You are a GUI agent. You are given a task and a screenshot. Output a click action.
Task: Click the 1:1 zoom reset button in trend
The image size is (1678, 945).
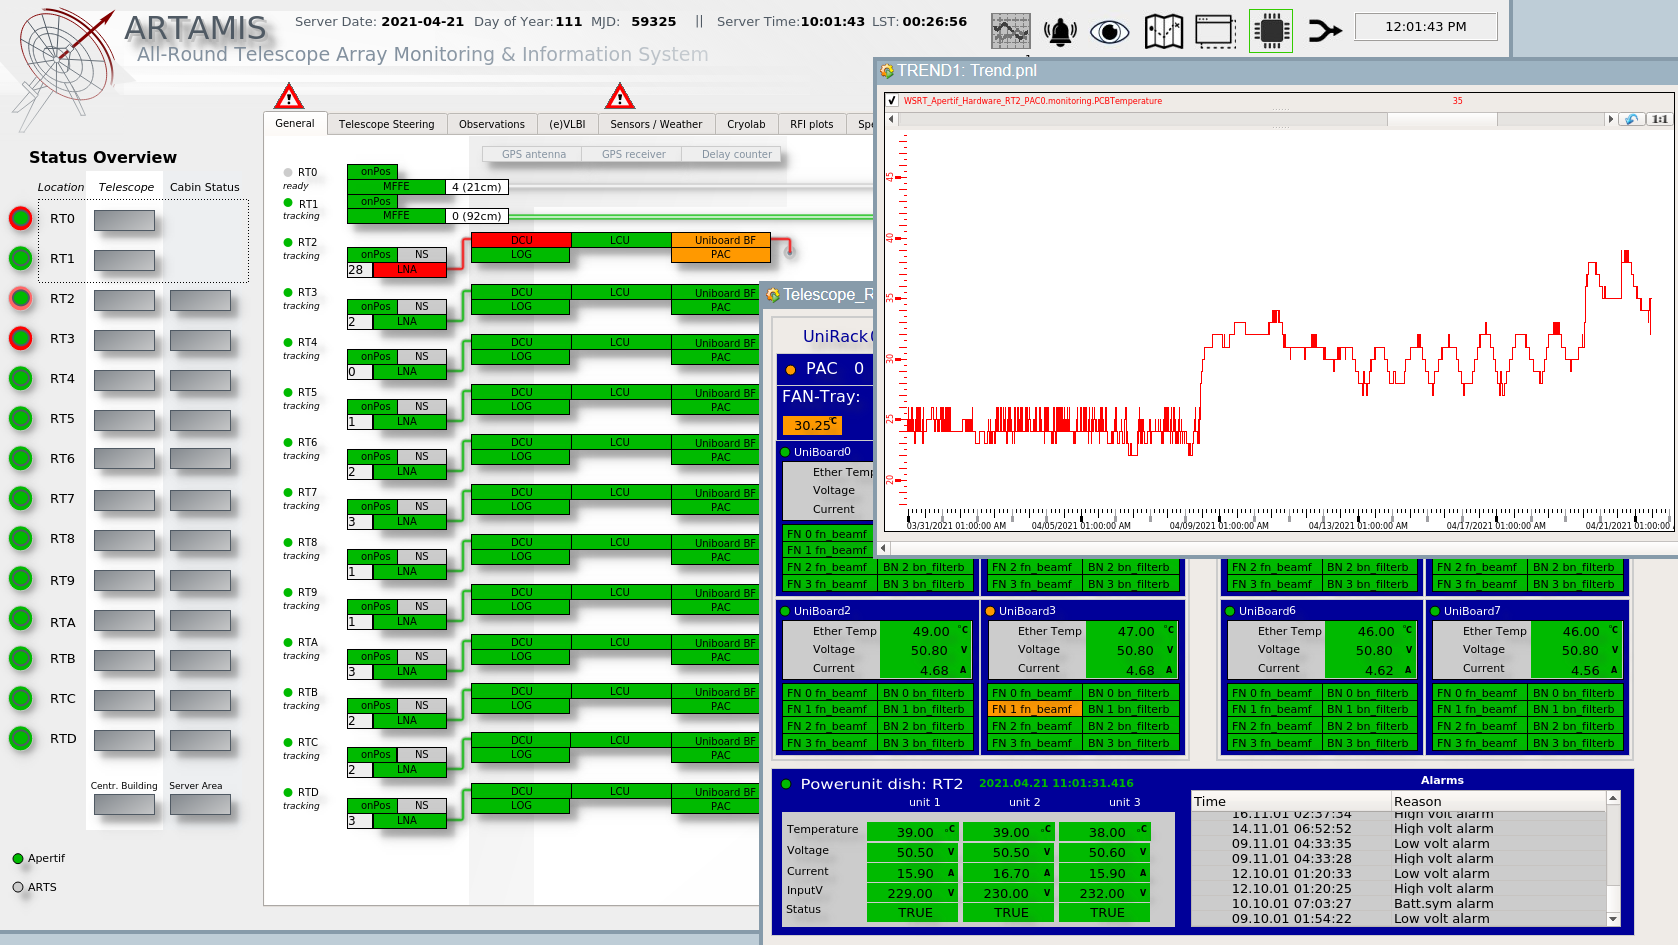coord(1659,119)
